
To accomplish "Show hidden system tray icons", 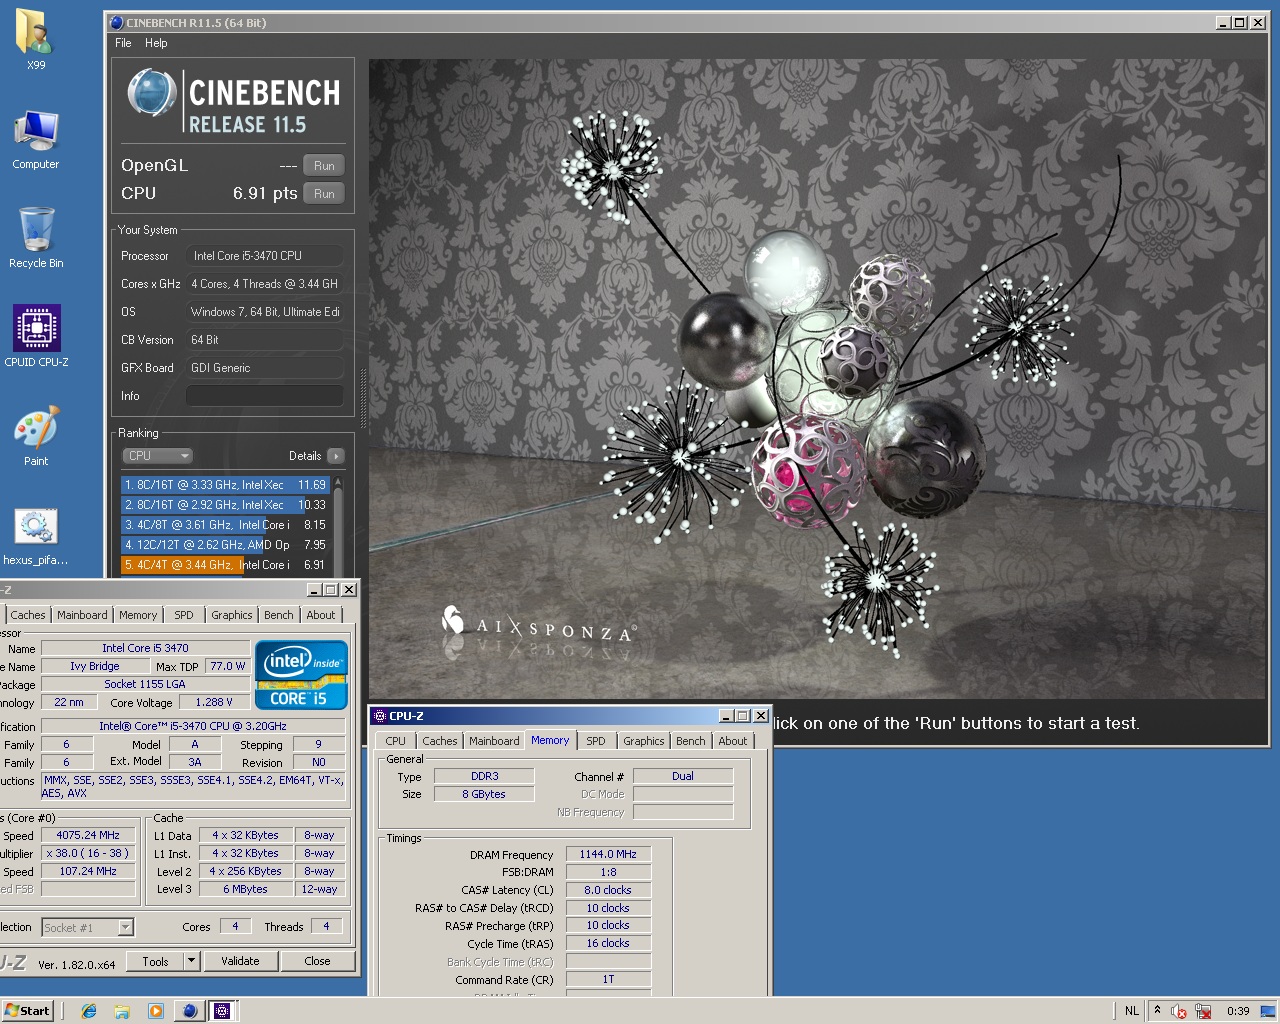I will [x=1157, y=1010].
